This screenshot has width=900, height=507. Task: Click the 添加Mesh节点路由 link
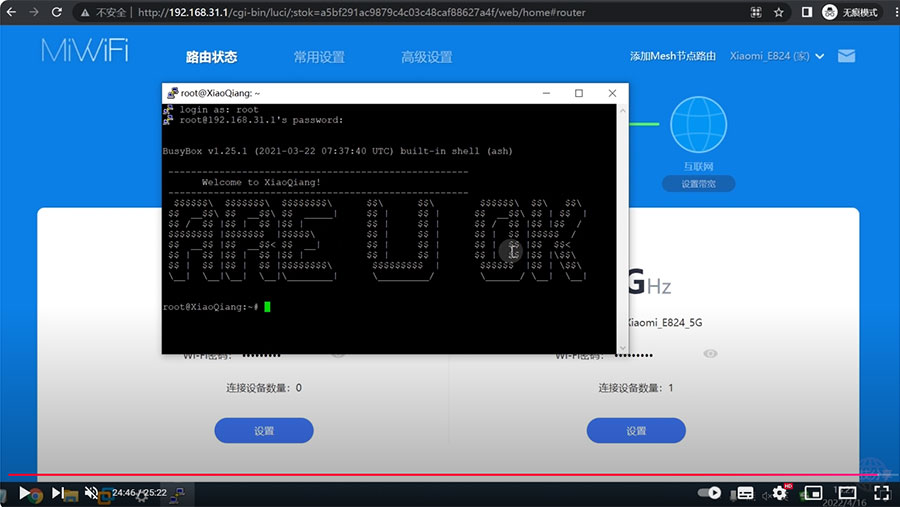[x=673, y=56]
